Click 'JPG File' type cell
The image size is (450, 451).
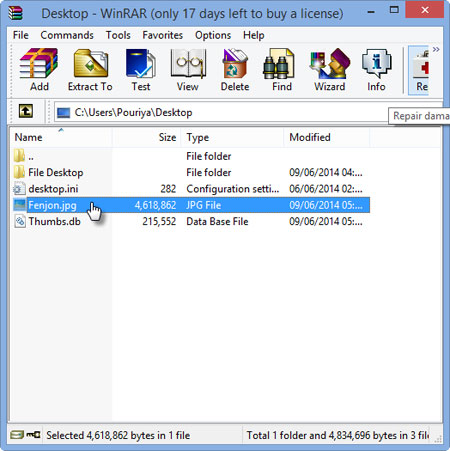coord(204,205)
